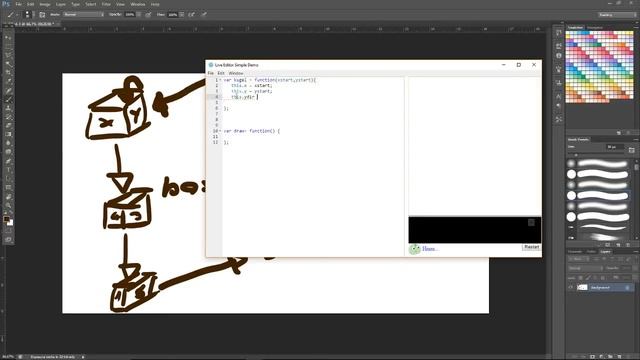Select the History Brush tool
This screenshot has width=640, height=360.
pos(8,117)
